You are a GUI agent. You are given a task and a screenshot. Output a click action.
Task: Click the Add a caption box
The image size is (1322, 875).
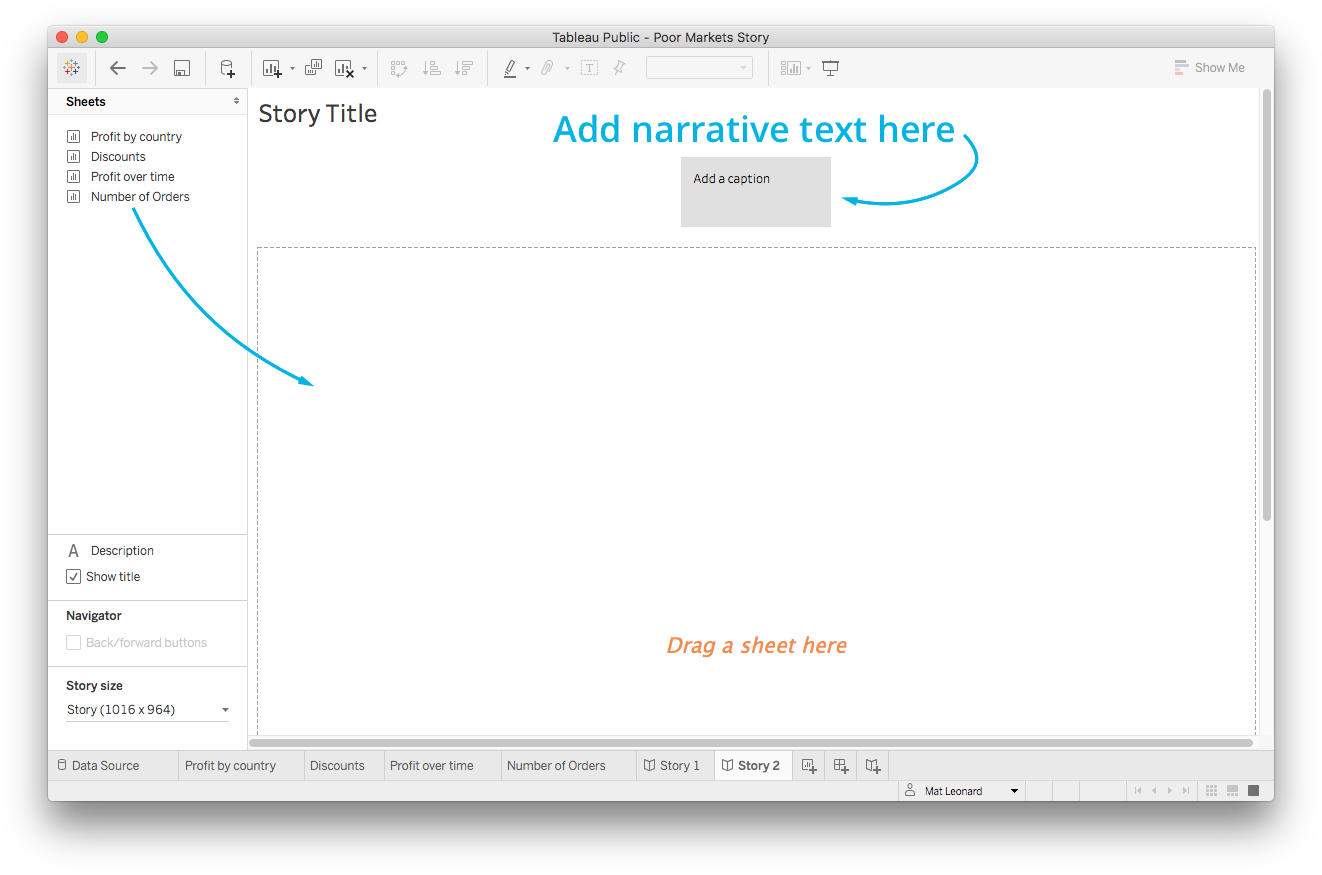755,191
